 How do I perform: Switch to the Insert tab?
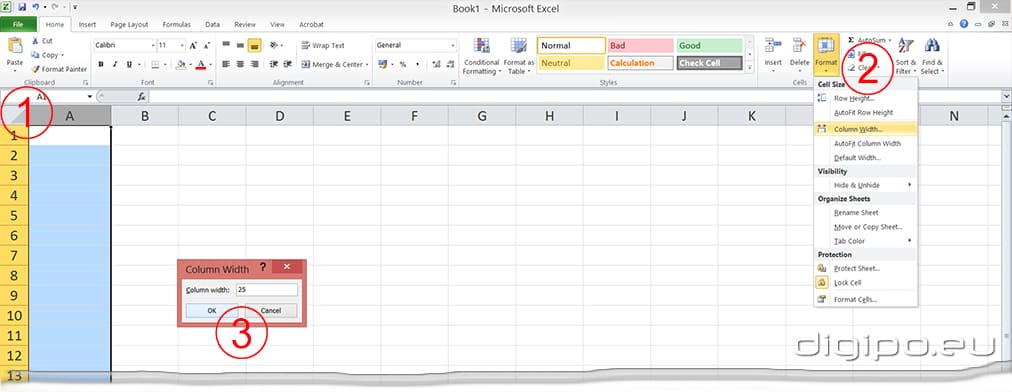coord(87,25)
